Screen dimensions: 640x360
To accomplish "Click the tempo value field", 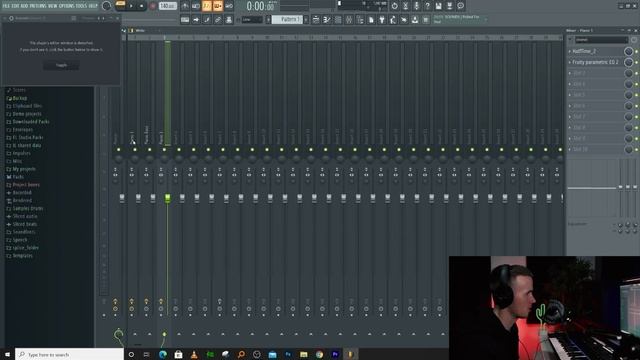I will [x=167, y=6].
